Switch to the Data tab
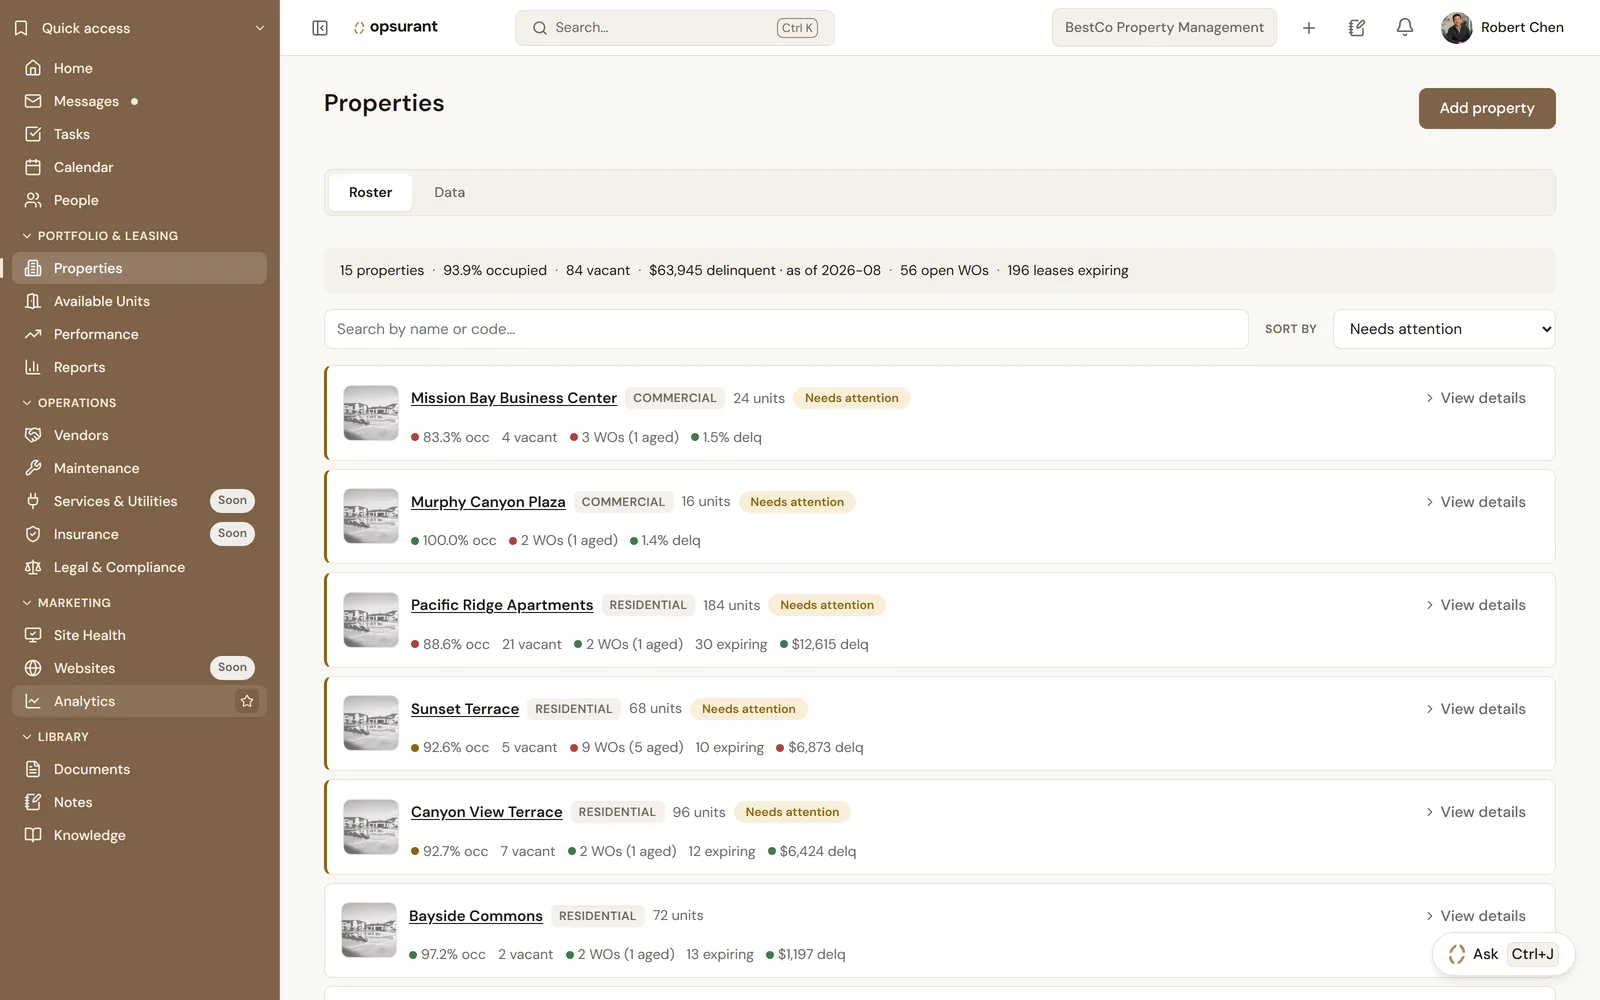This screenshot has width=1600, height=1000. [449, 192]
